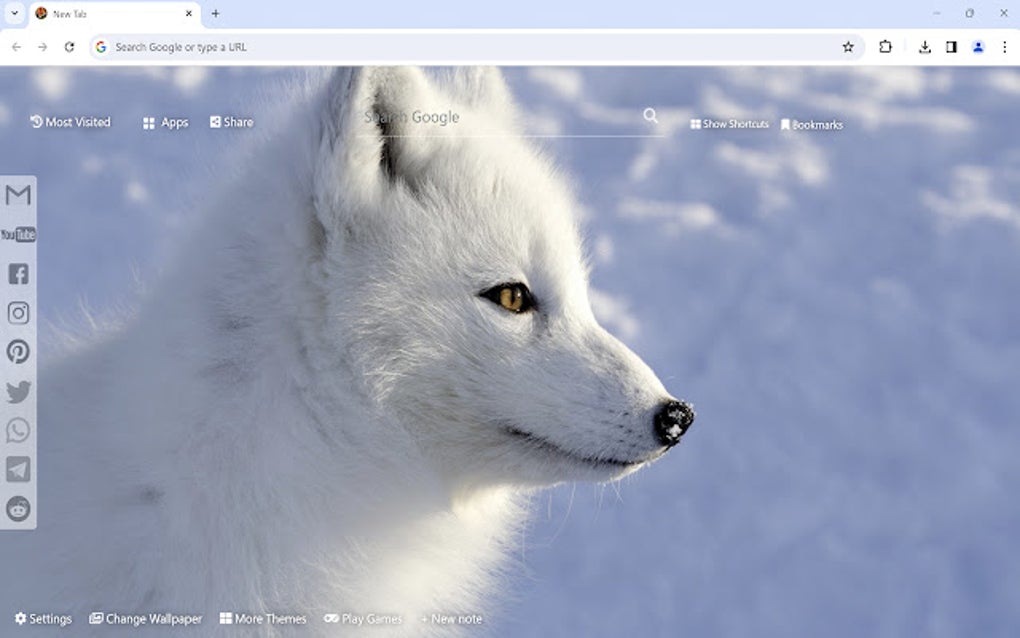Open YouTube from the sidebar
This screenshot has height=638, width=1020.
pyautogui.click(x=18, y=234)
